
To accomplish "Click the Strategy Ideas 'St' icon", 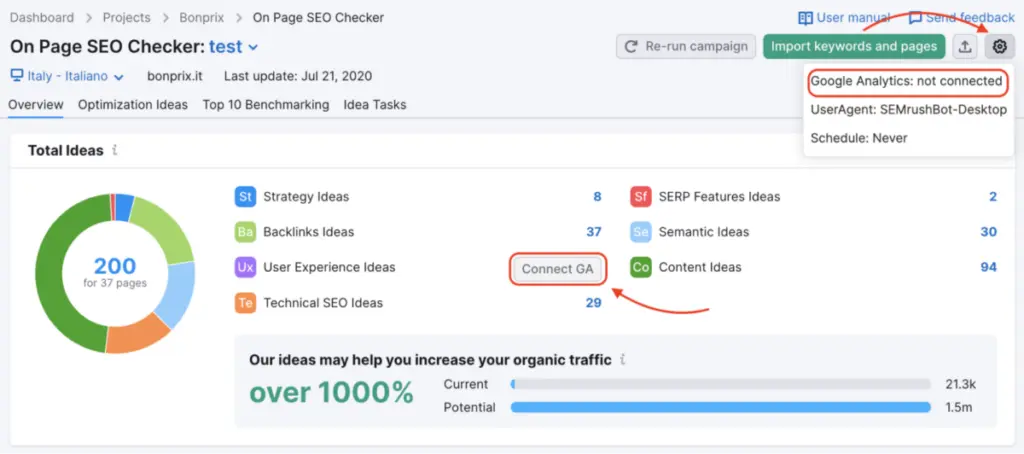I will [245, 197].
